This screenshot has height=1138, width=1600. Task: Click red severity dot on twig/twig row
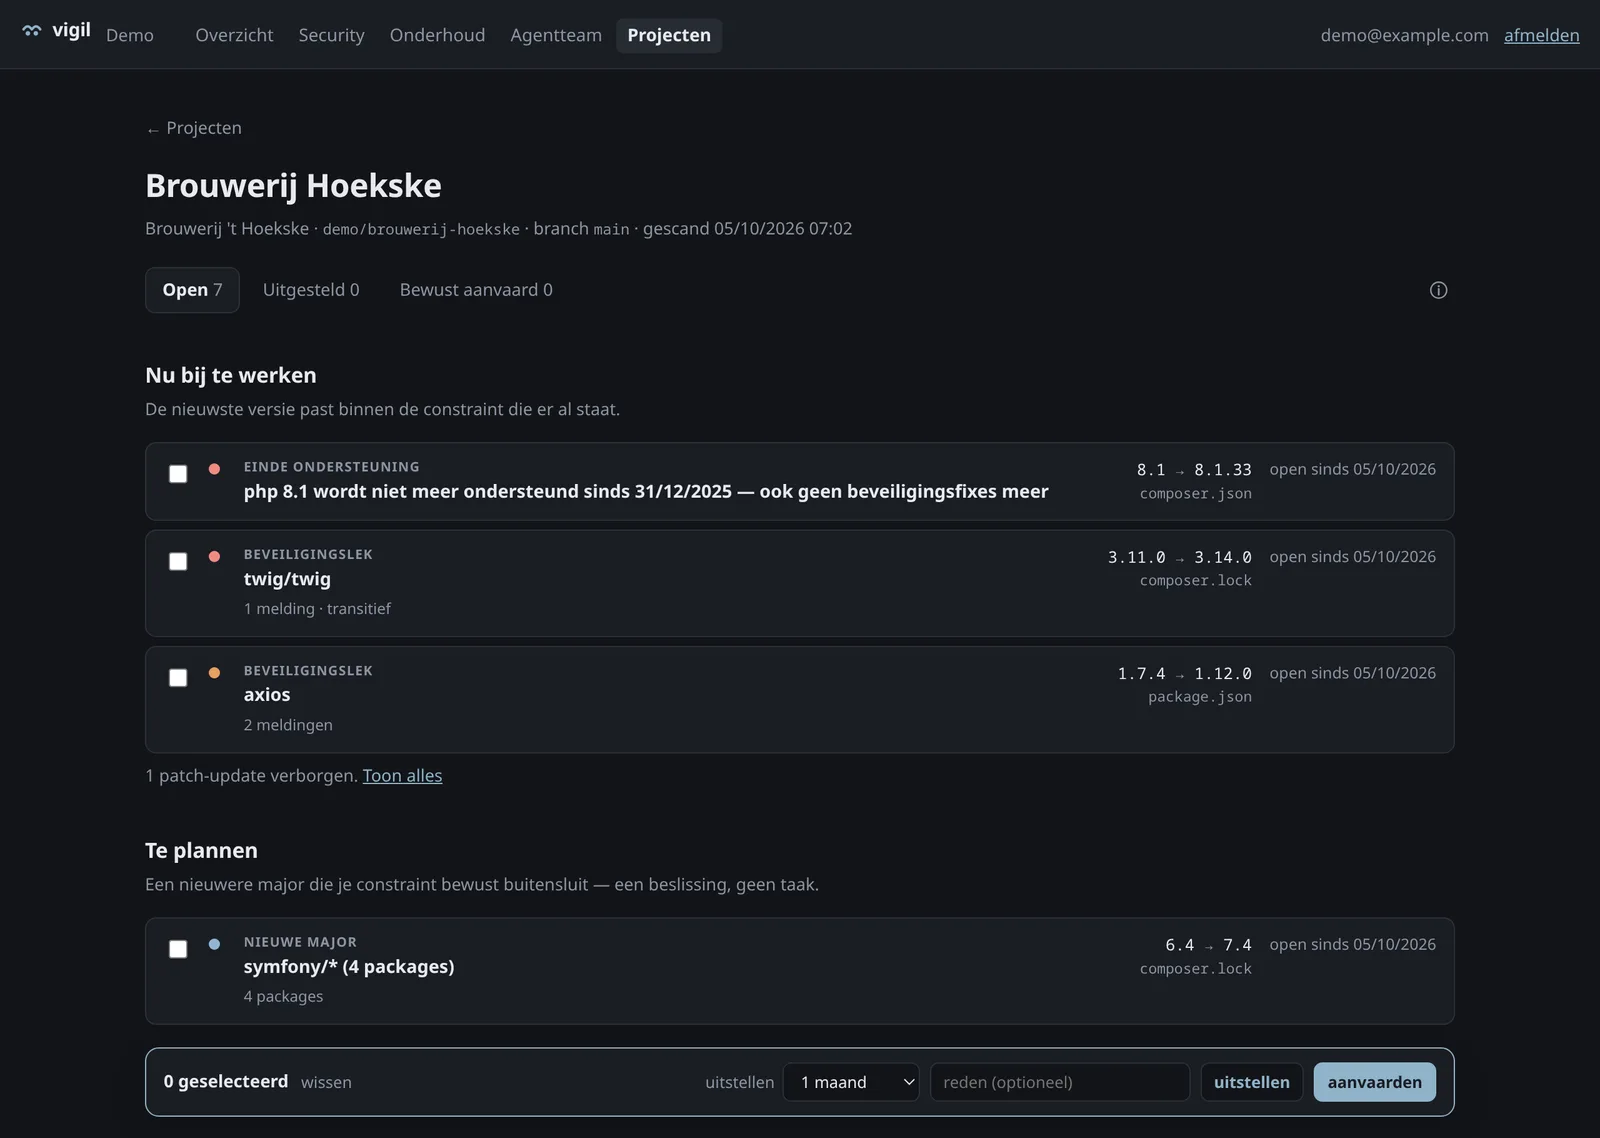point(214,556)
